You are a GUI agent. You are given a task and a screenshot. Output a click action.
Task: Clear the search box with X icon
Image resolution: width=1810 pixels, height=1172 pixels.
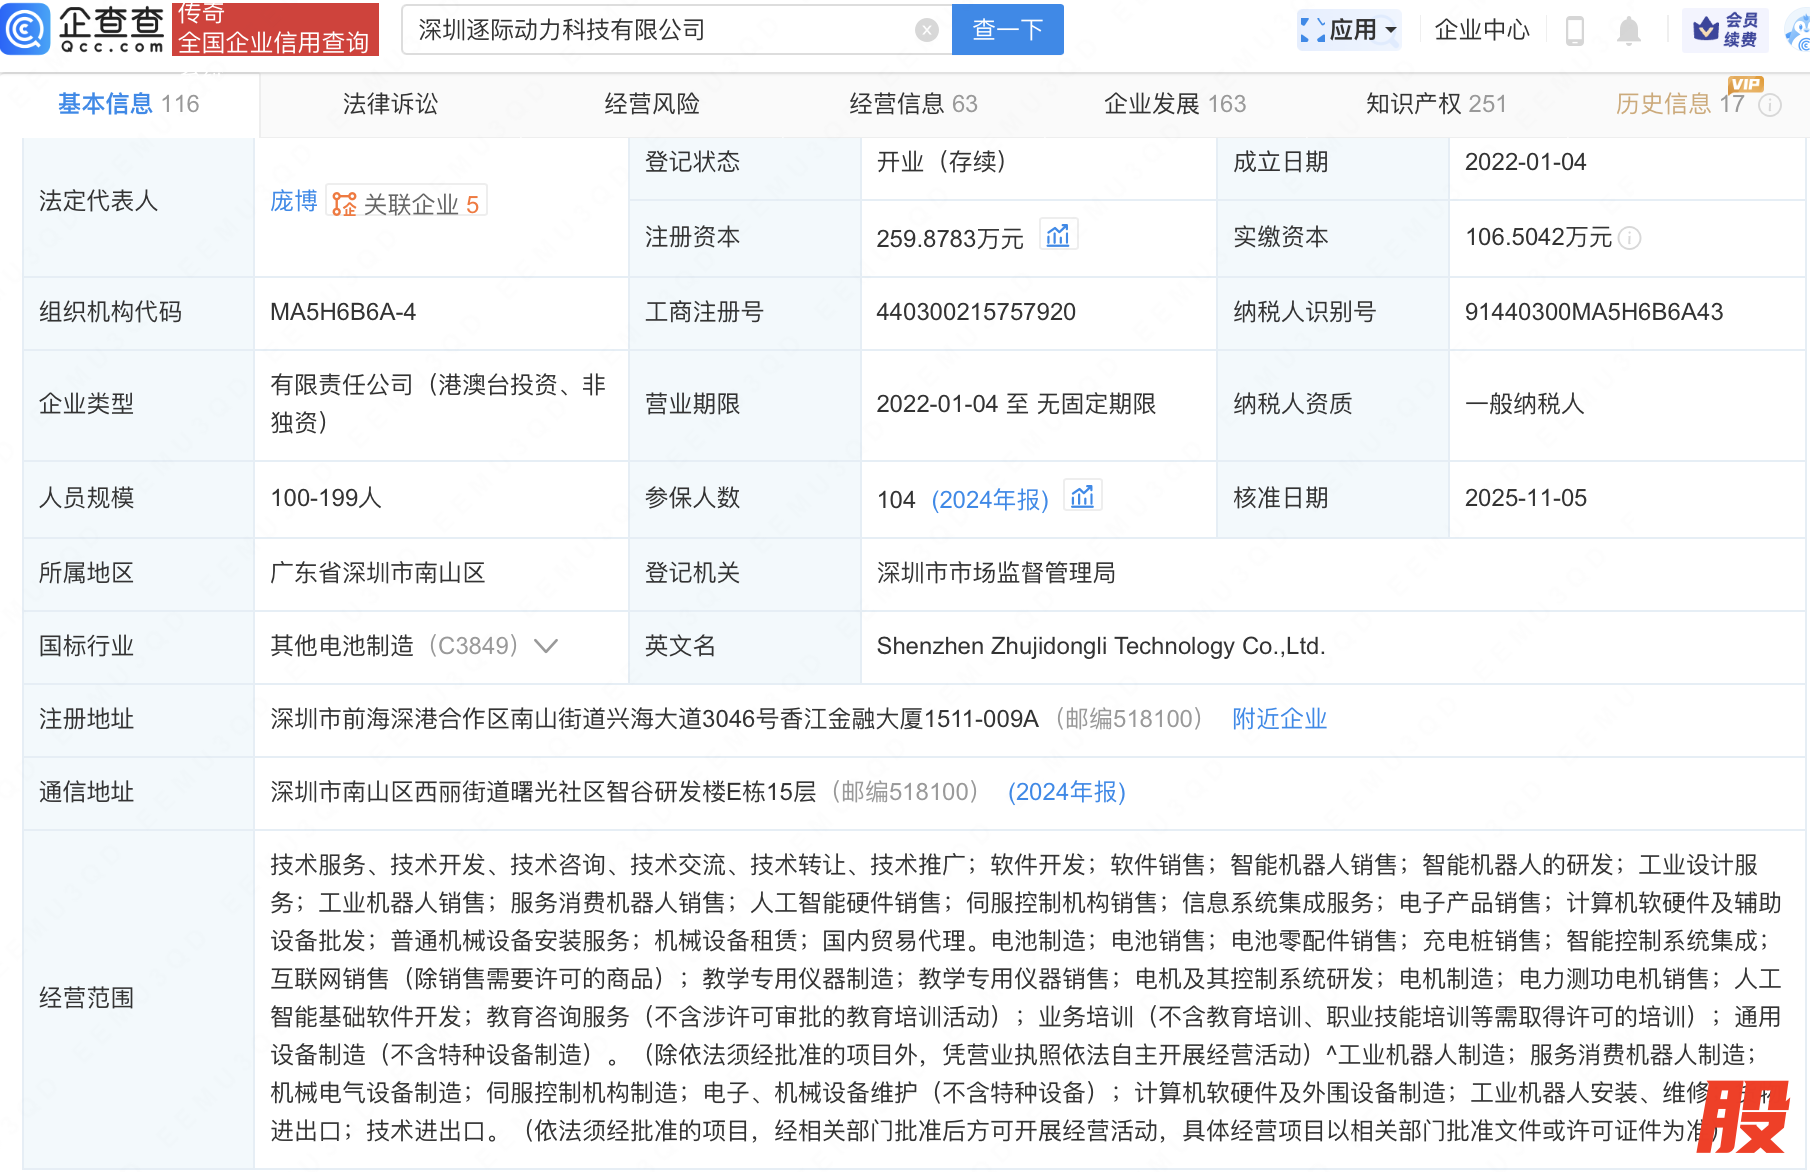coord(926,31)
